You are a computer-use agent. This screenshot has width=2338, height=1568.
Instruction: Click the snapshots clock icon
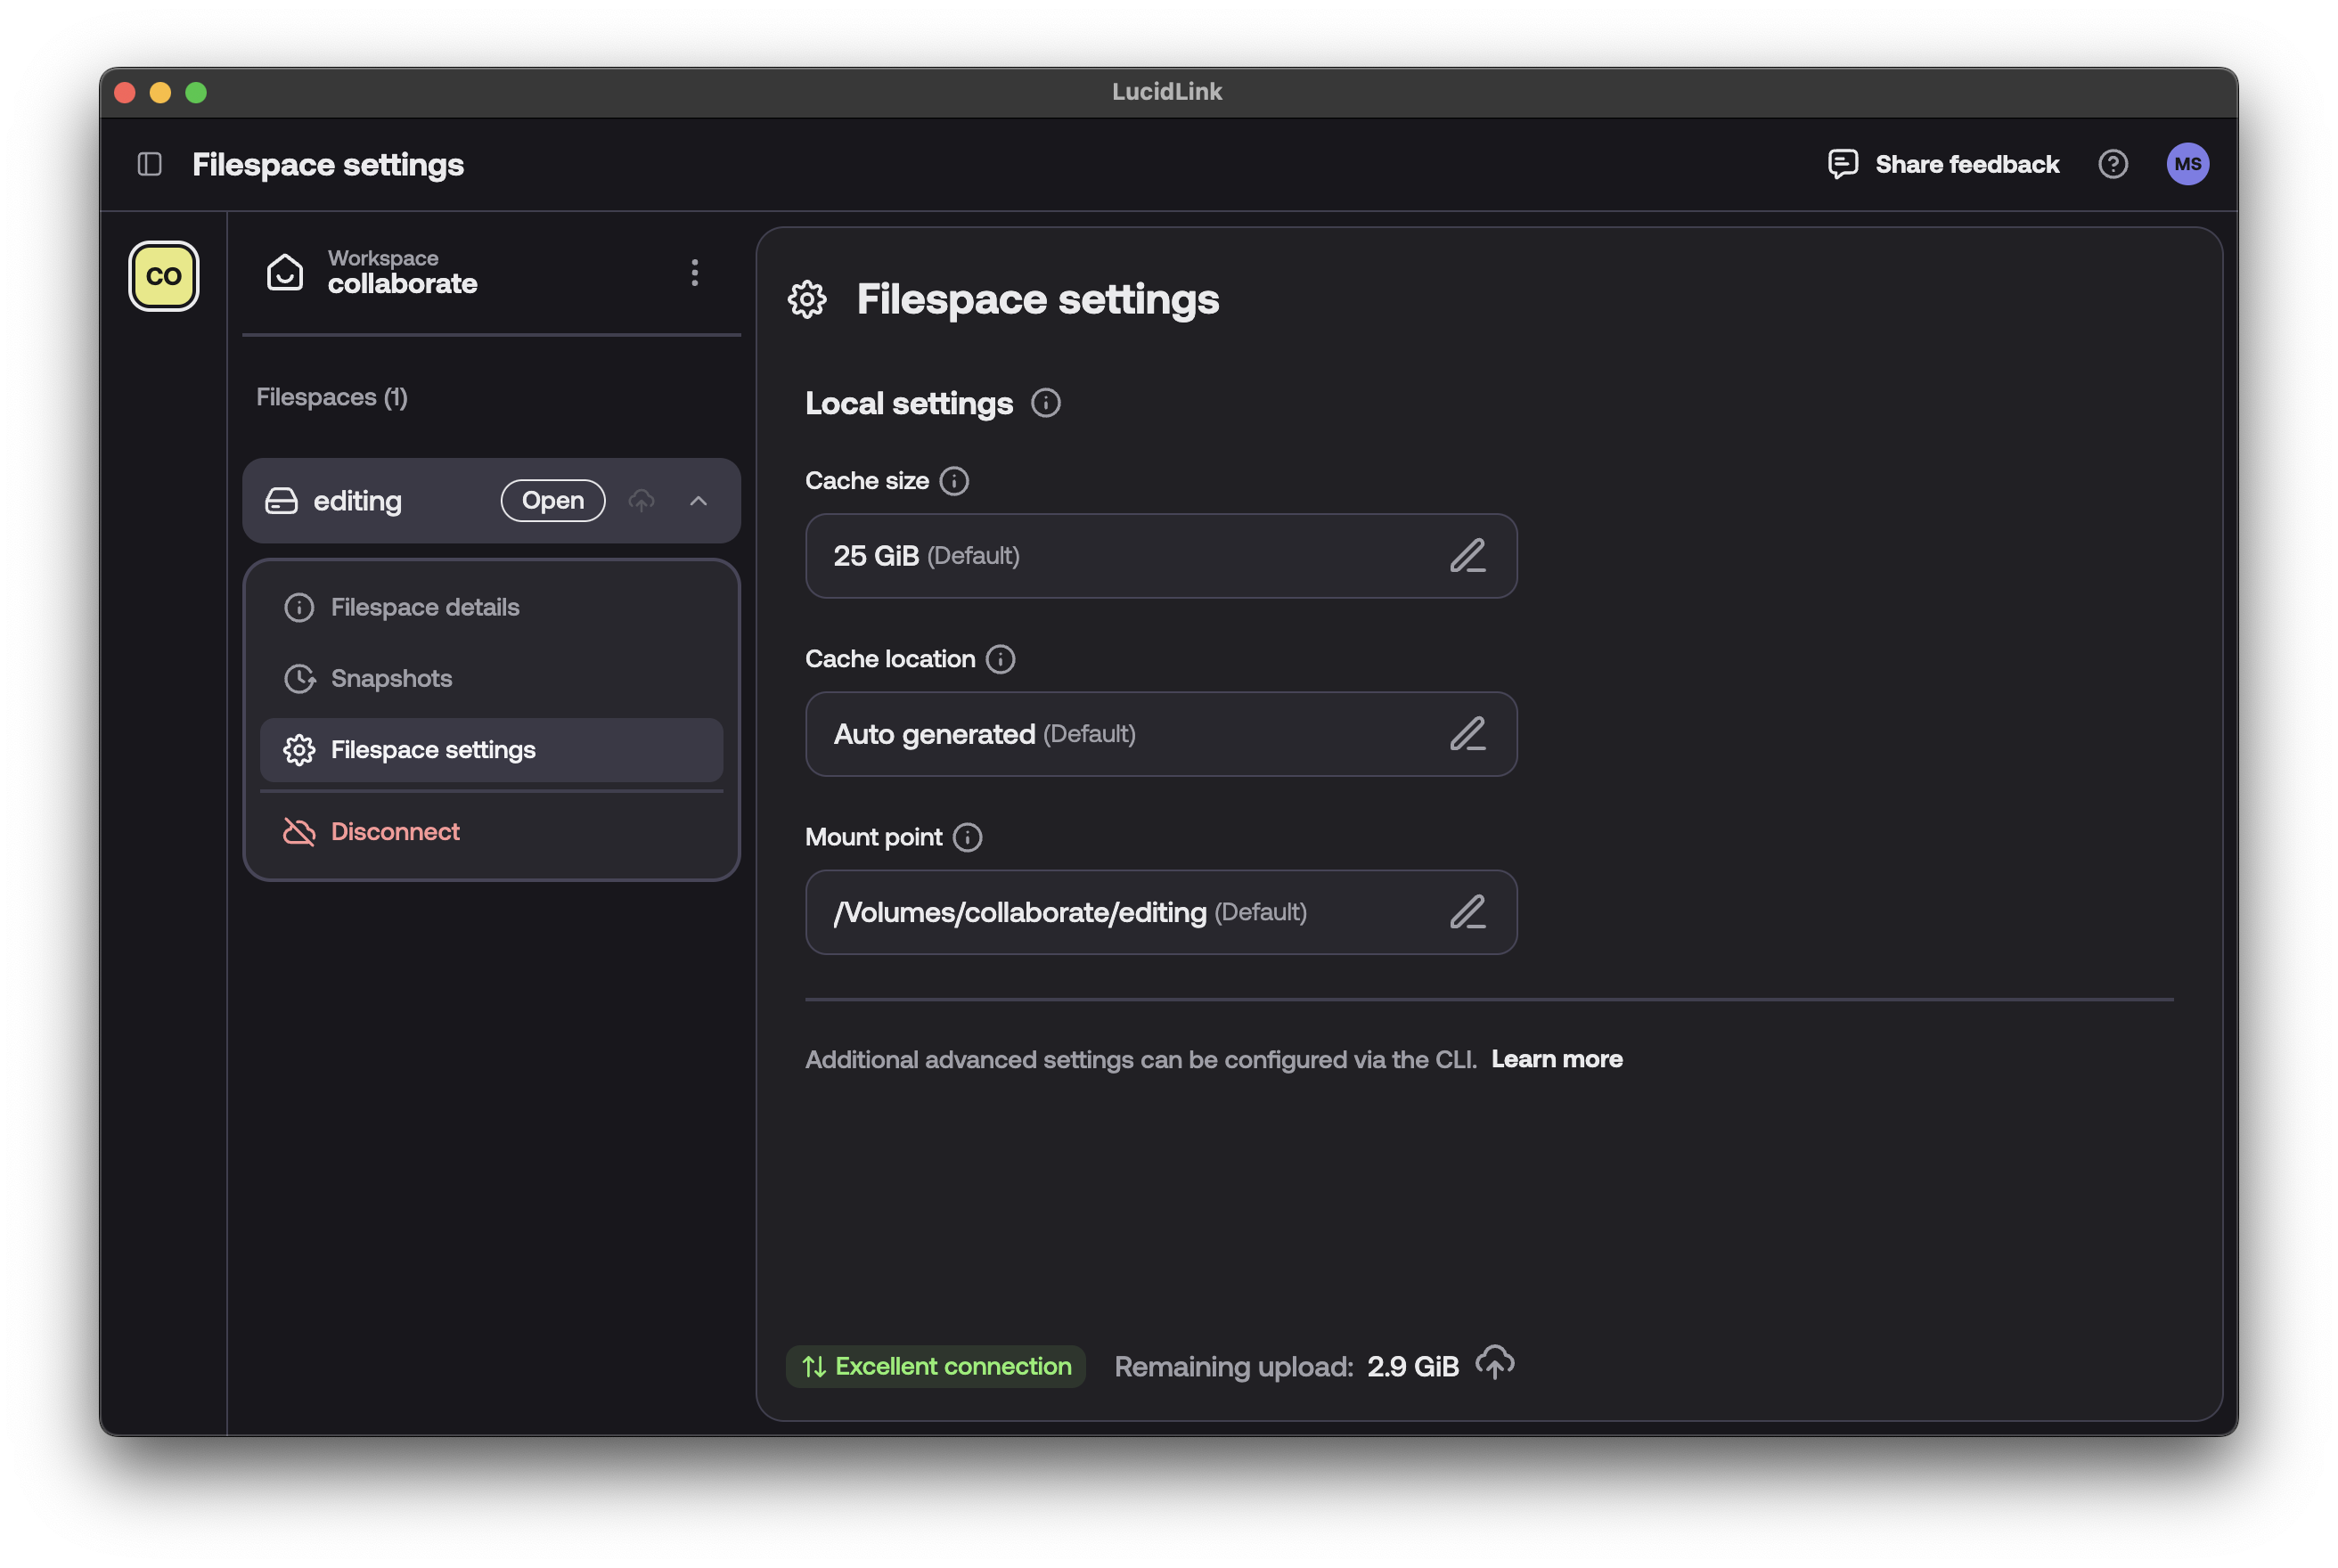tap(299, 678)
